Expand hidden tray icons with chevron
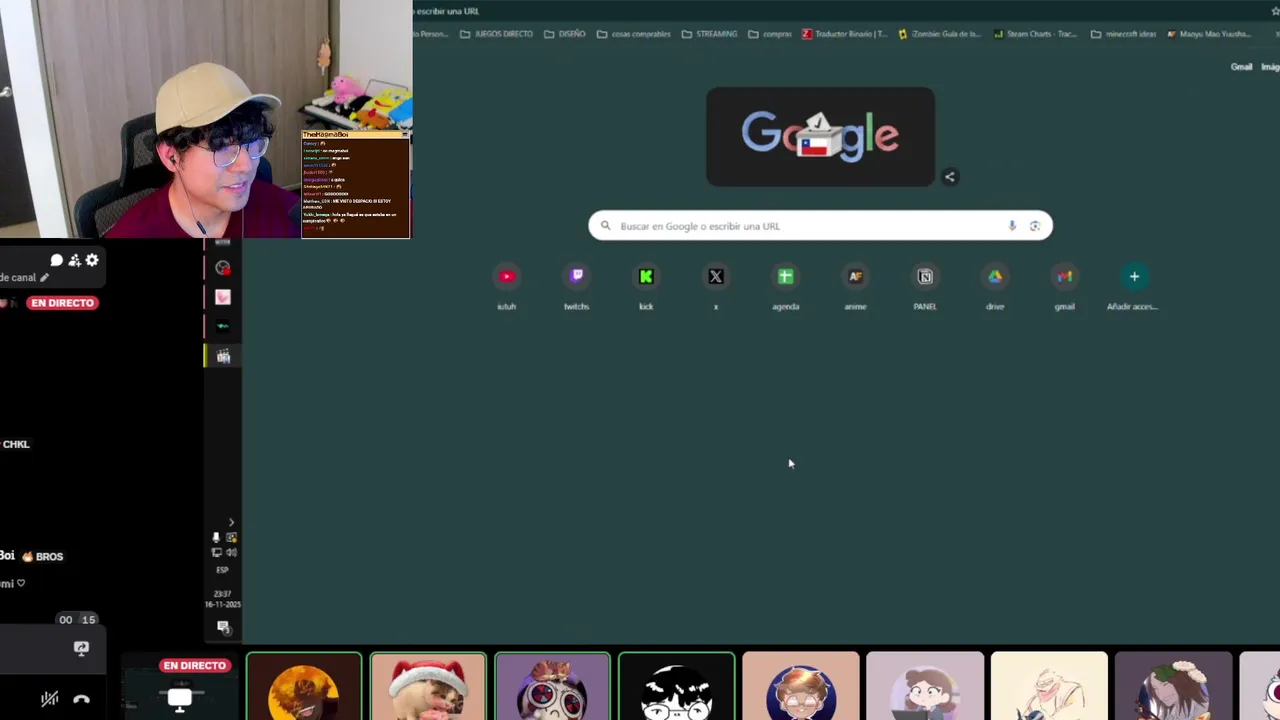1280x720 pixels. tap(231, 522)
